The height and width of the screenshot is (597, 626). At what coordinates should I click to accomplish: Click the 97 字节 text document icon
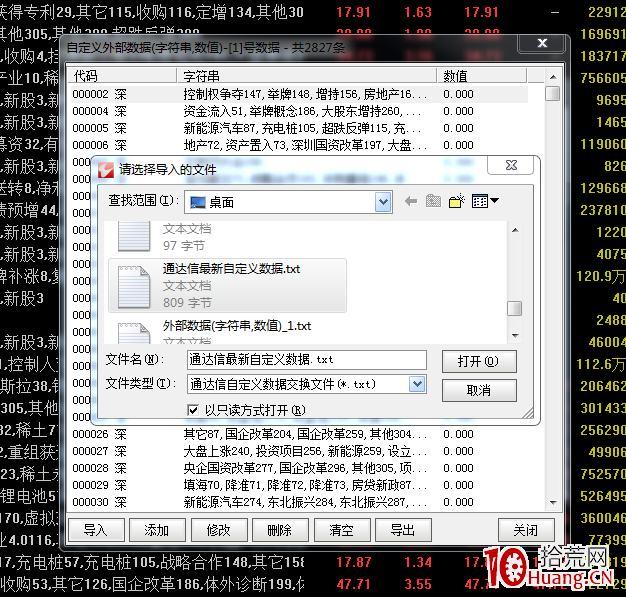pyautogui.click(x=134, y=236)
